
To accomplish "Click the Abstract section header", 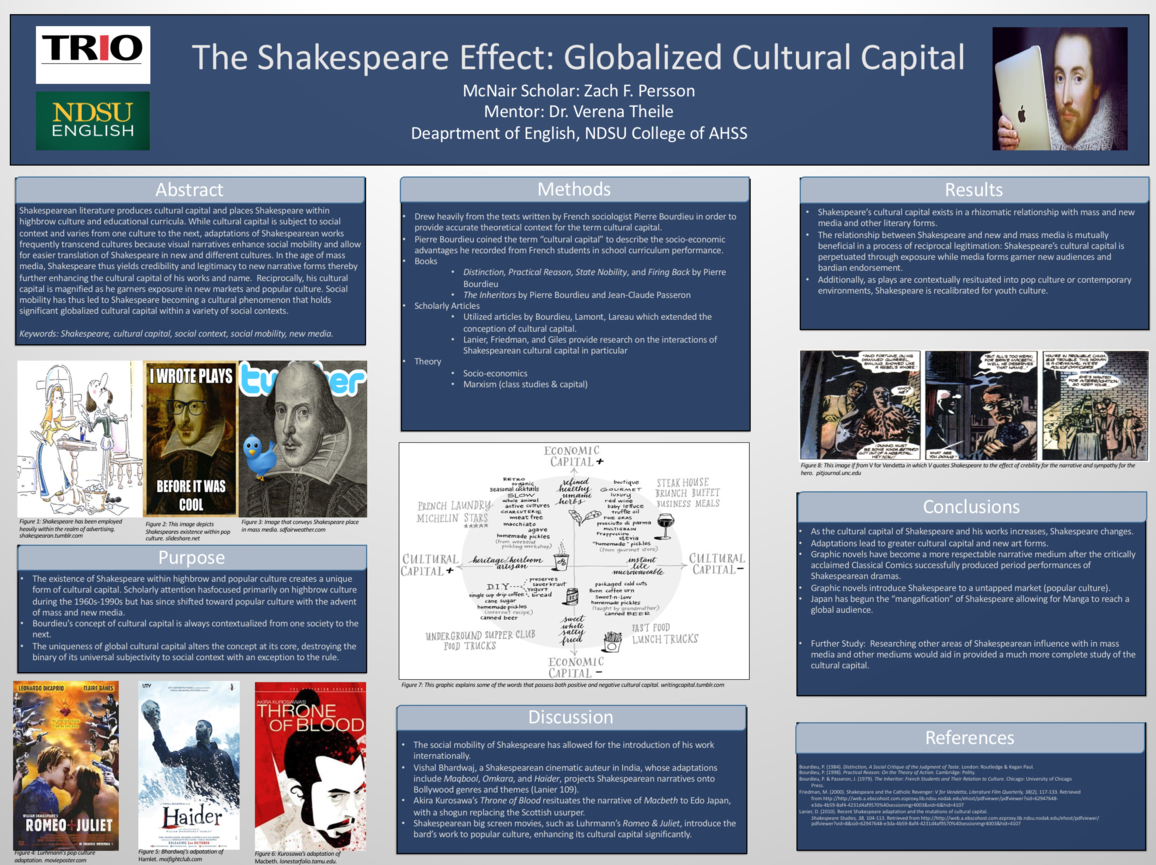I will [x=190, y=189].
